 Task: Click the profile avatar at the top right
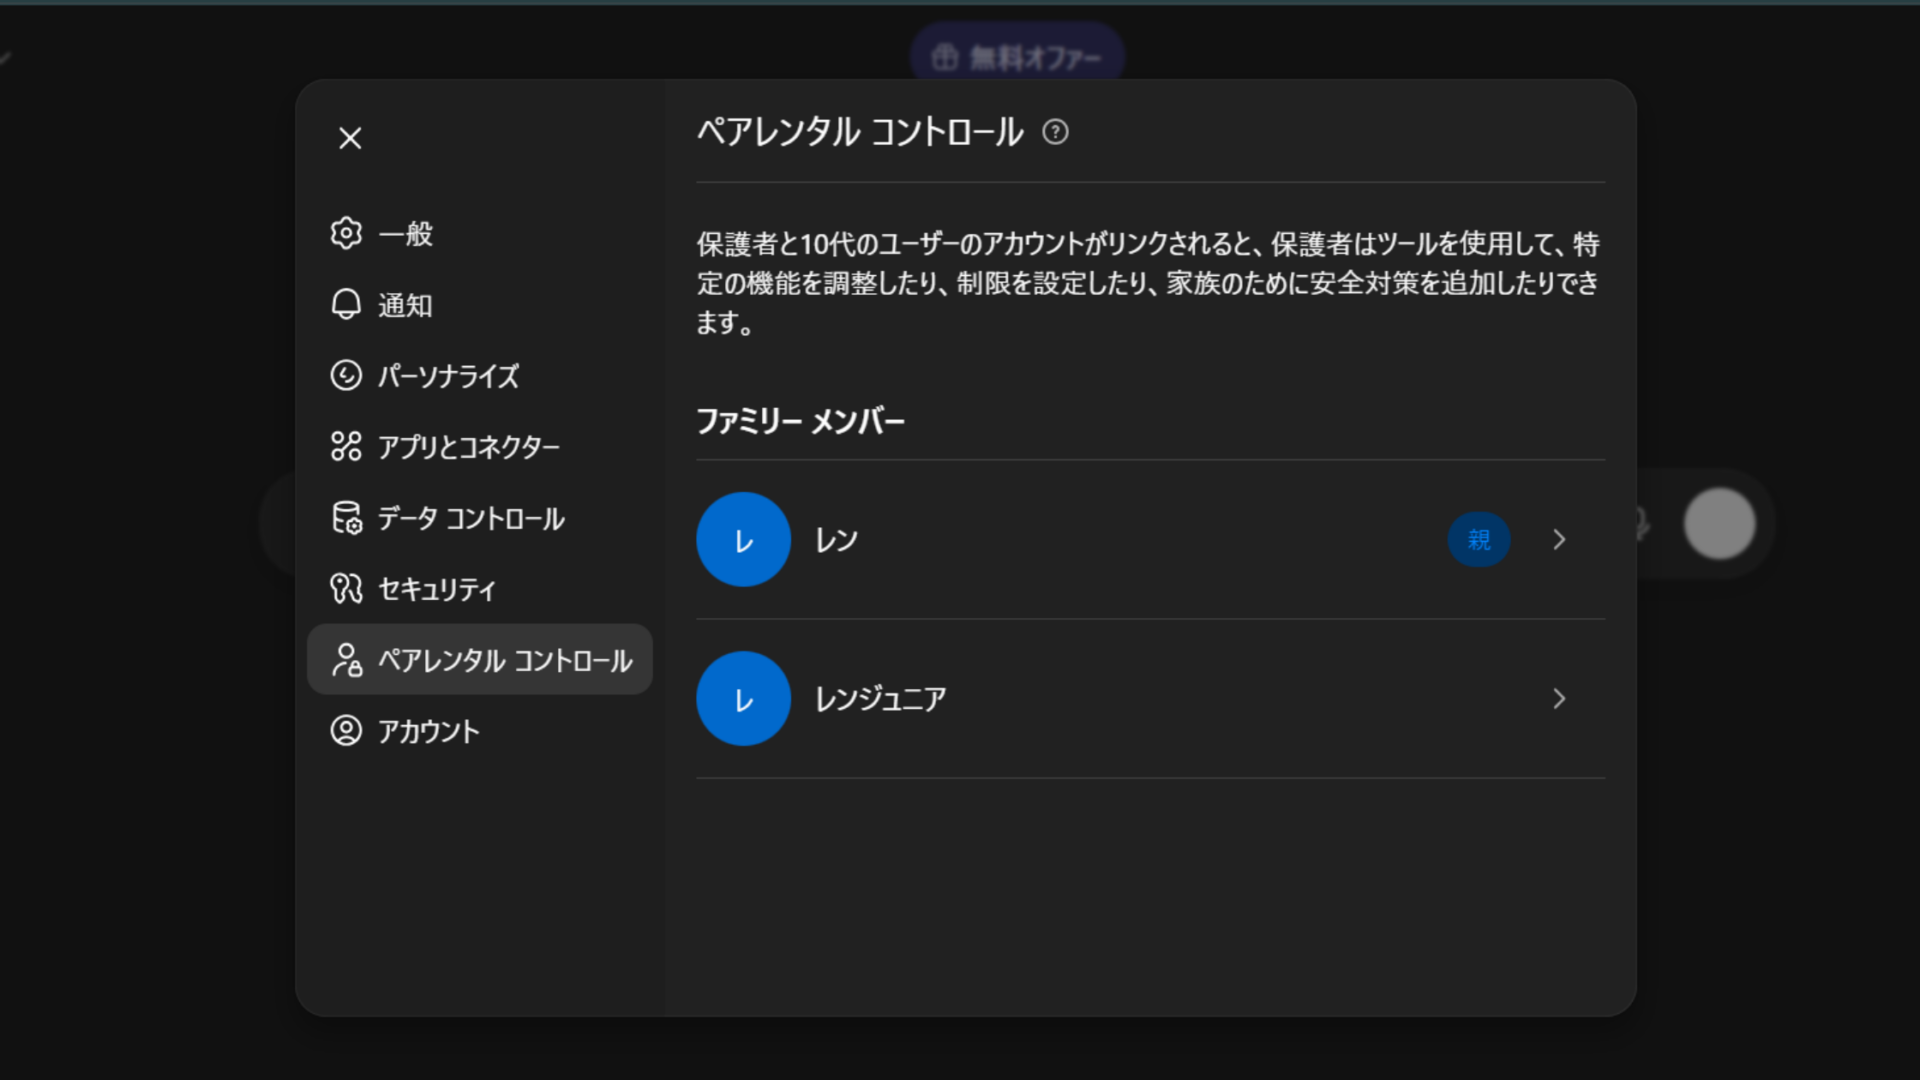(x=1719, y=524)
